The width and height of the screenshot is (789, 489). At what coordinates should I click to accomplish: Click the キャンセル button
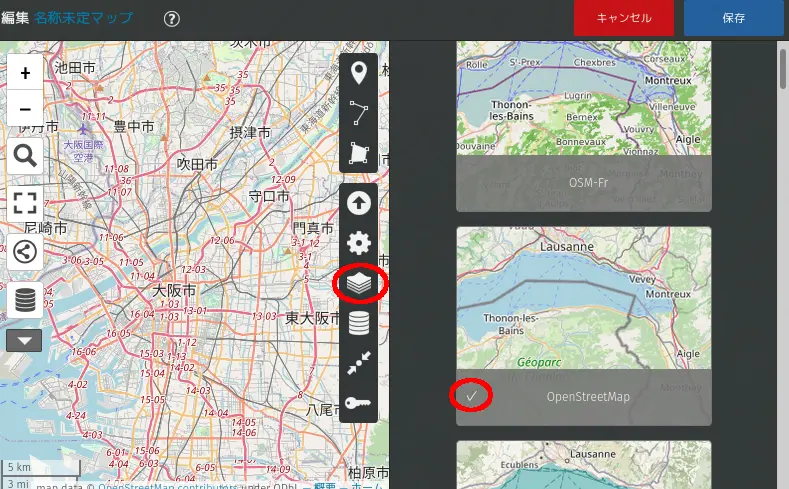[624, 18]
